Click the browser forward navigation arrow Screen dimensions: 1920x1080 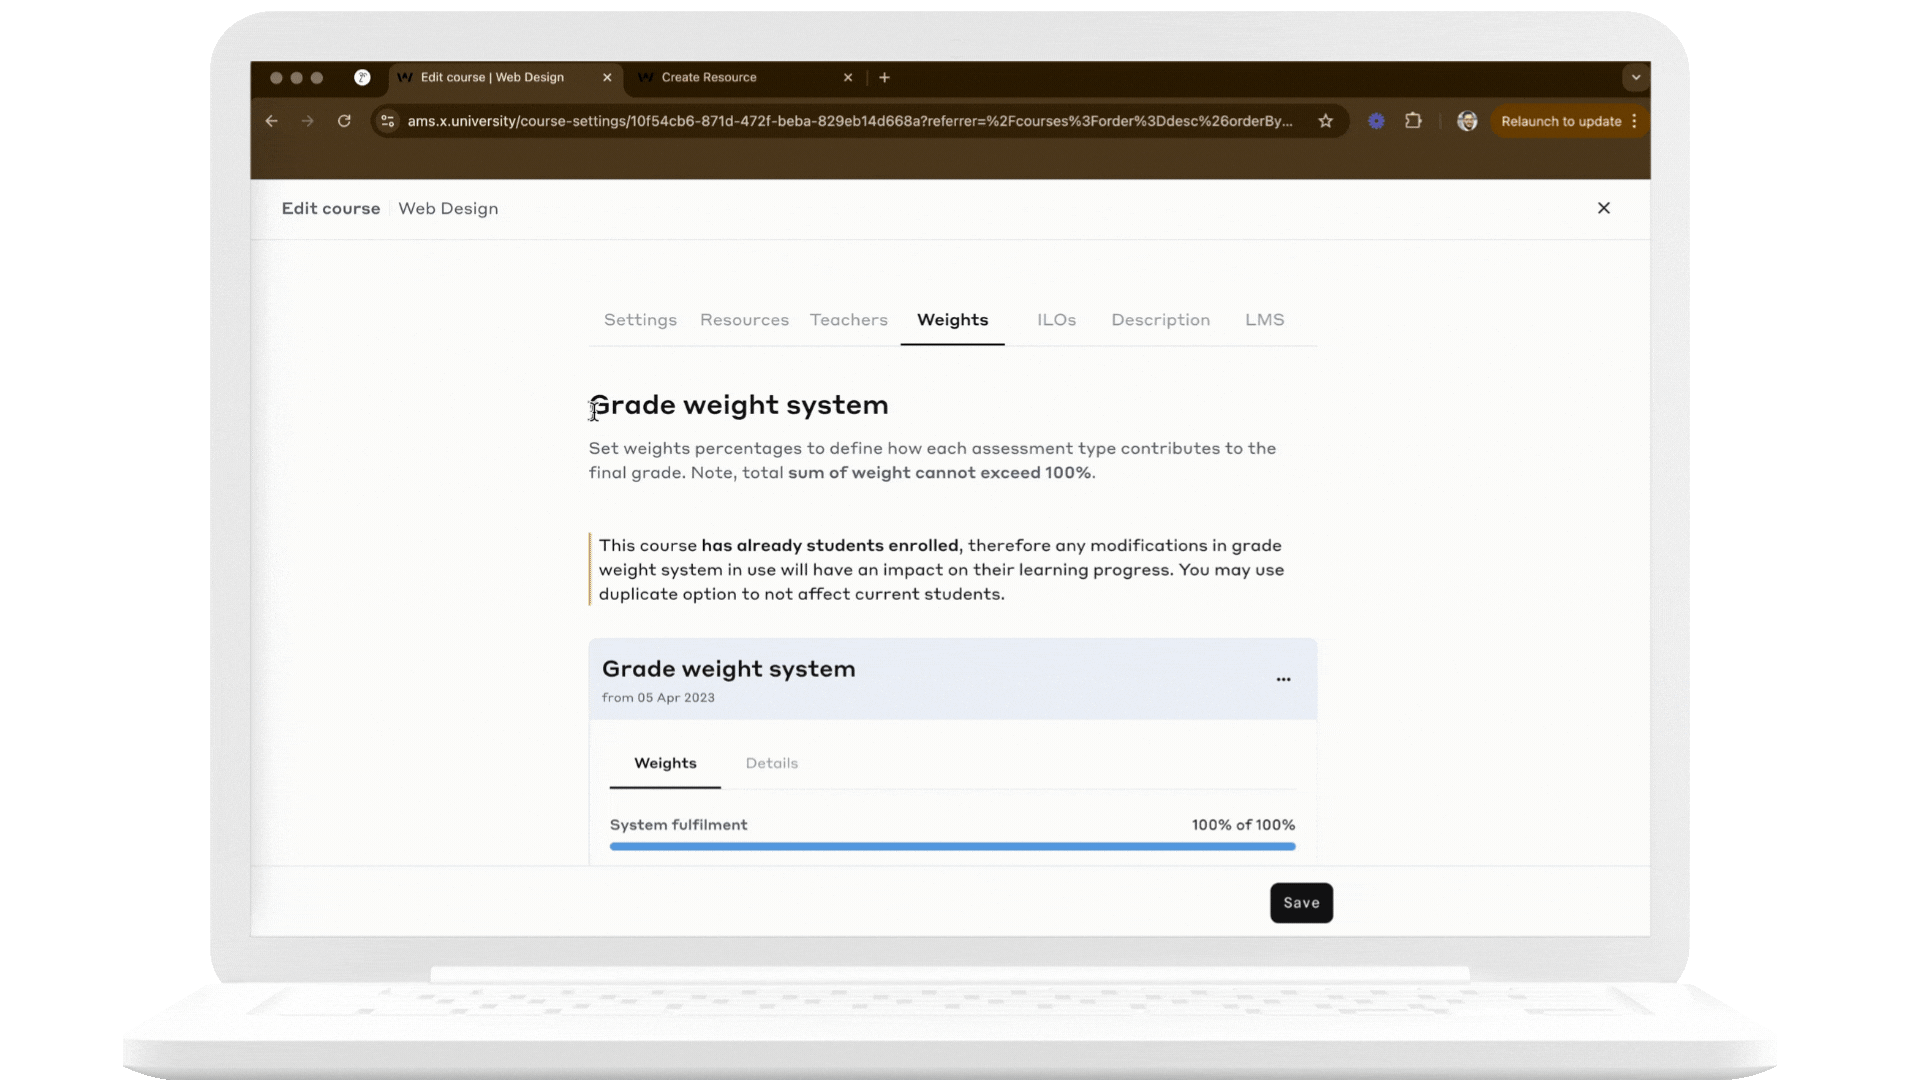coord(308,121)
